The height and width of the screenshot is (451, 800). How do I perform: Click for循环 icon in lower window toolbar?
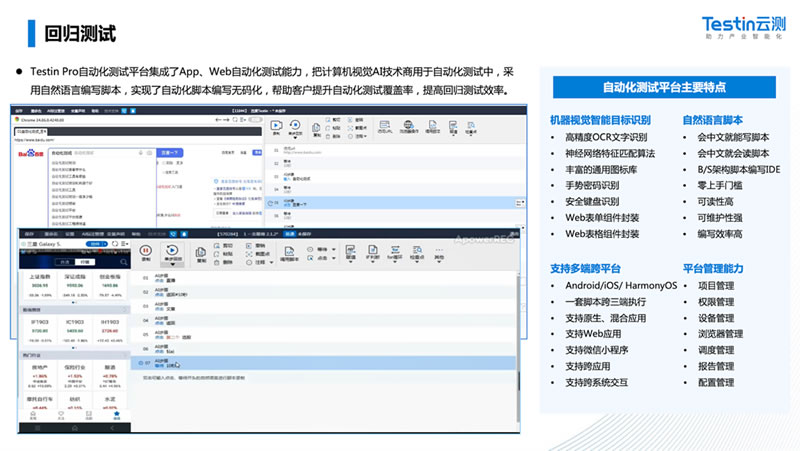[395, 249]
